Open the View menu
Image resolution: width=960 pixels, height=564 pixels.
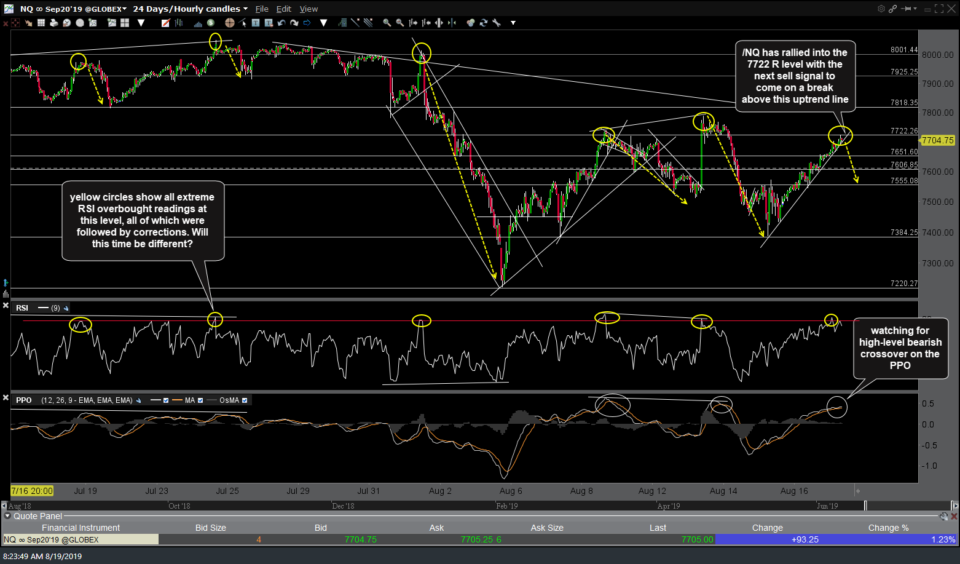pyautogui.click(x=309, y=9)
